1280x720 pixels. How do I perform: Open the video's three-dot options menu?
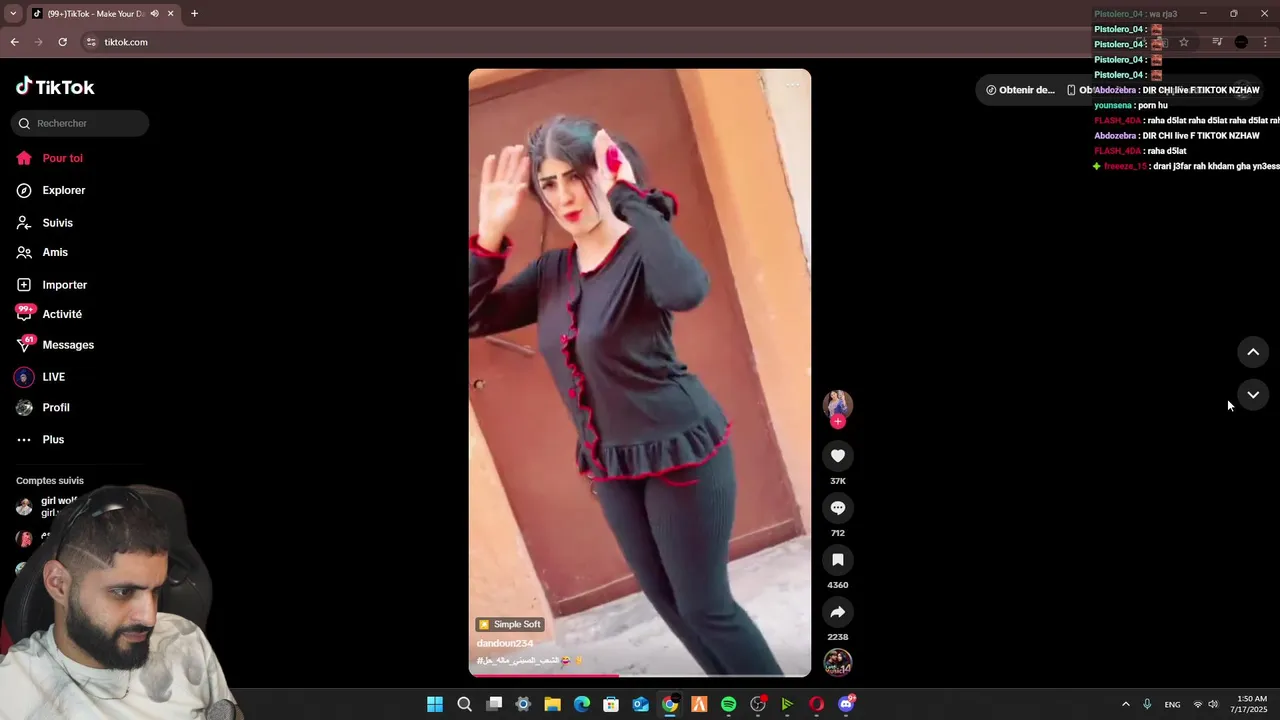[793, 85]
